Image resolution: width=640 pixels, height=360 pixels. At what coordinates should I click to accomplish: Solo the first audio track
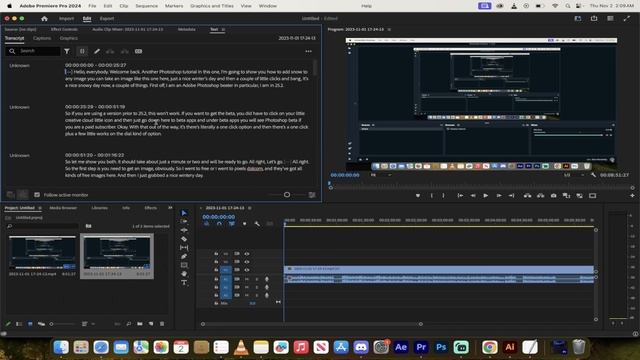tap(257, 279)
